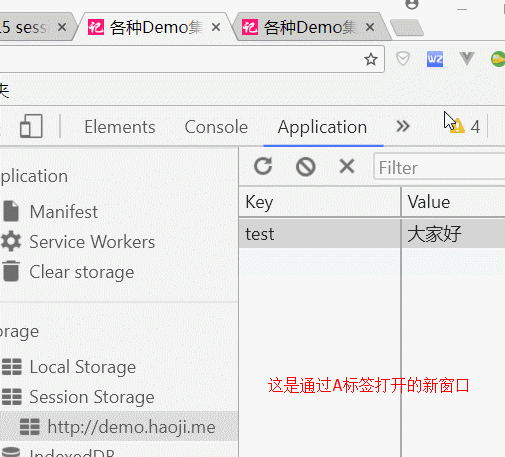
Task: Delete selected entry with X icon
Action: click(x=347, y=166)
